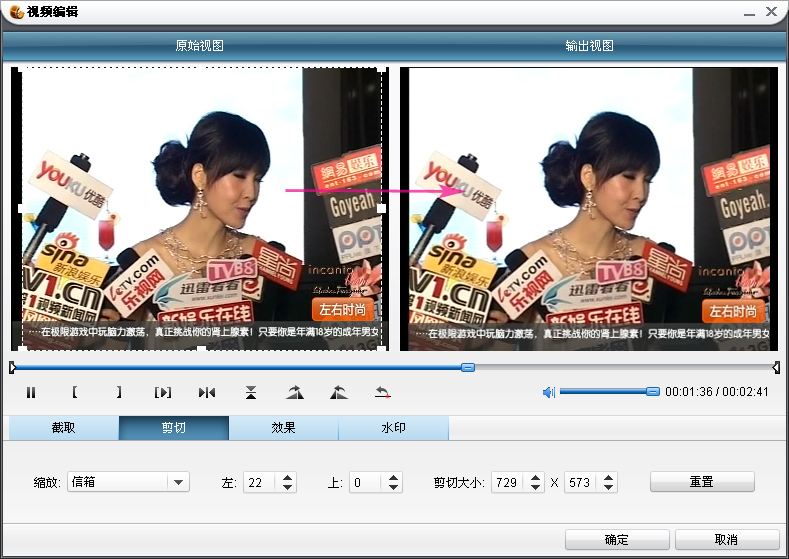Click the timeline end marker
Viewport: 789px width, 559px height.
tap(776, 368)
